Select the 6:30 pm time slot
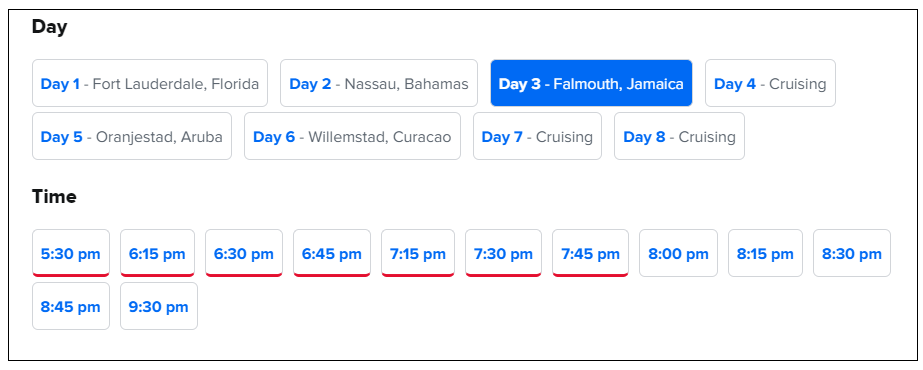The height and width of the screenshot is (370, 923). coord(244,253)
